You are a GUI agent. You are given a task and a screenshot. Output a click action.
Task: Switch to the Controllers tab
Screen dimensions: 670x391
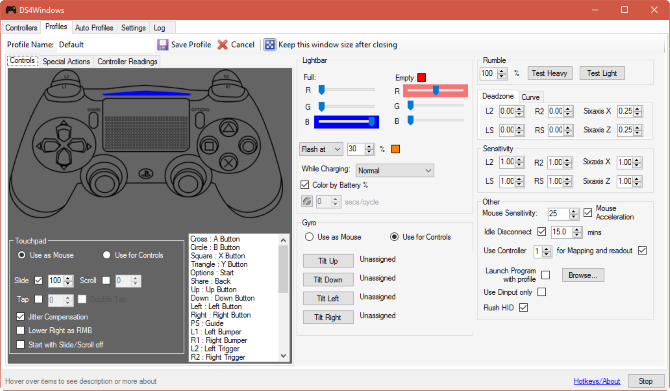coord(21,28)
